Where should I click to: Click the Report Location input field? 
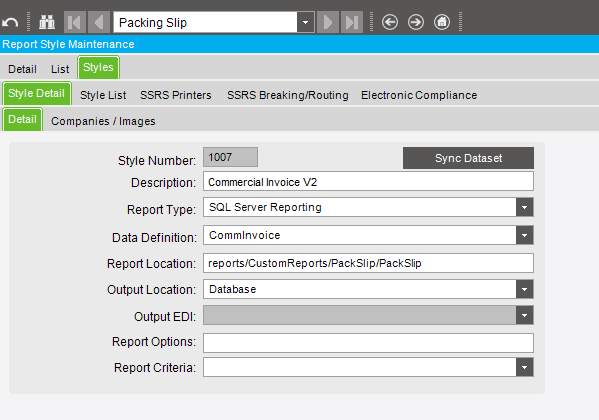click(x=368, y=263)
